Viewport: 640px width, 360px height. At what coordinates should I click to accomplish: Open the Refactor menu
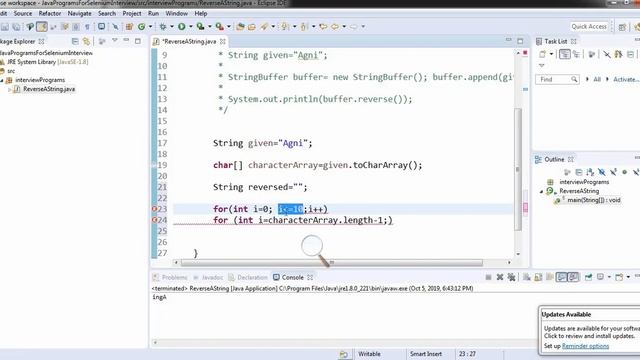(50, 13)
